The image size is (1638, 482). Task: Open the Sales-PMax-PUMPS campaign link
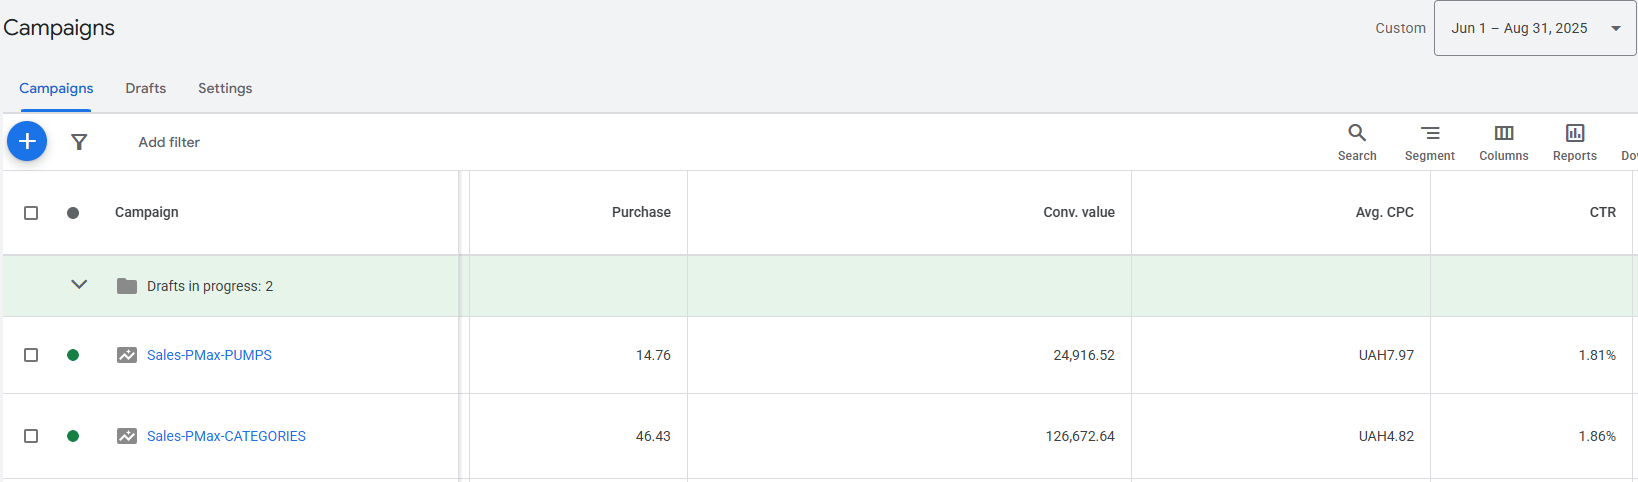click(x=209, y=355)
